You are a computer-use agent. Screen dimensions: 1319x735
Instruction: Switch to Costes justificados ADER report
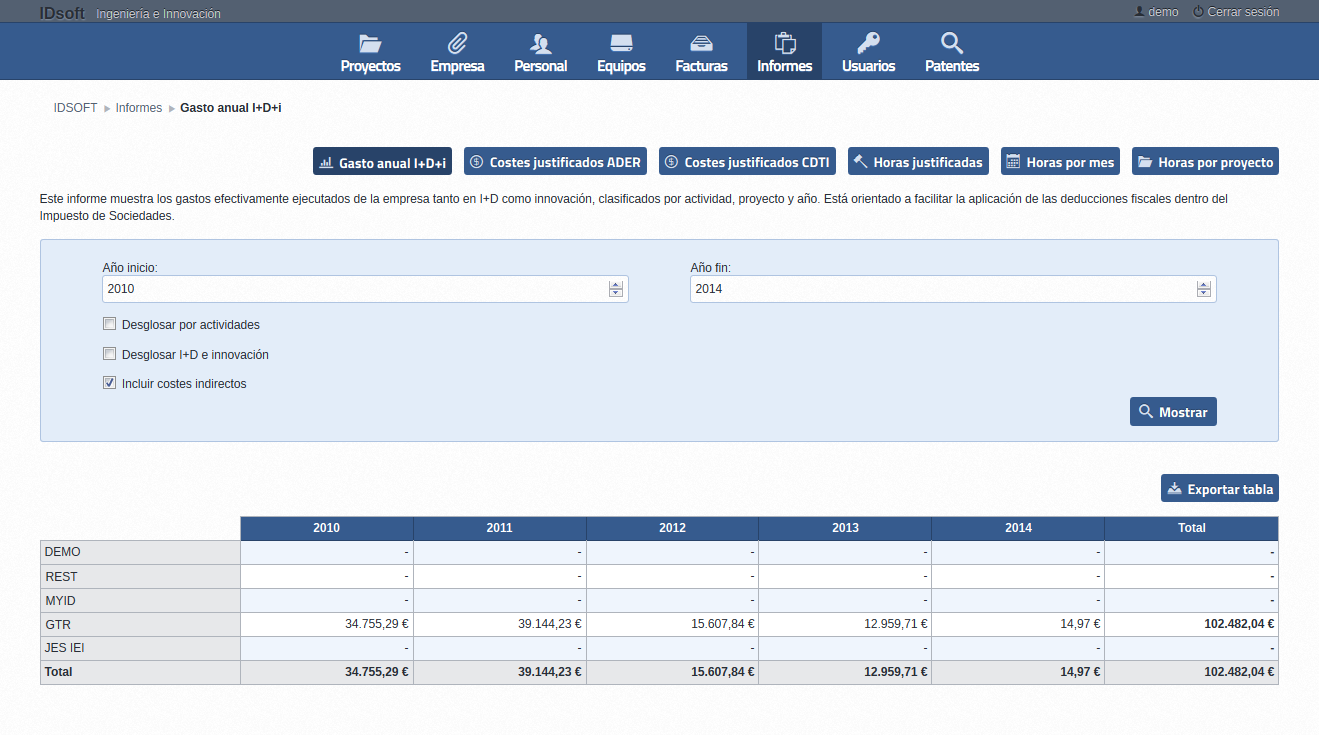[x=556, y=162]
